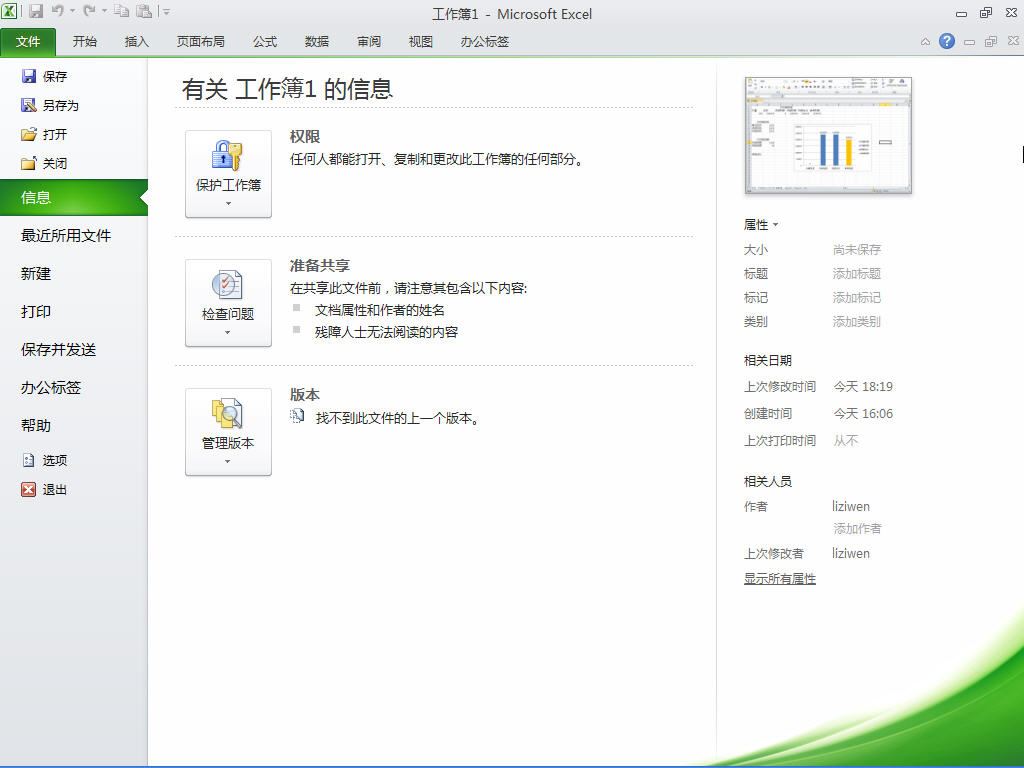Screen dimensions: 1024x768
Task: Click 添加类别 field to add category
Action: point(857,322)
